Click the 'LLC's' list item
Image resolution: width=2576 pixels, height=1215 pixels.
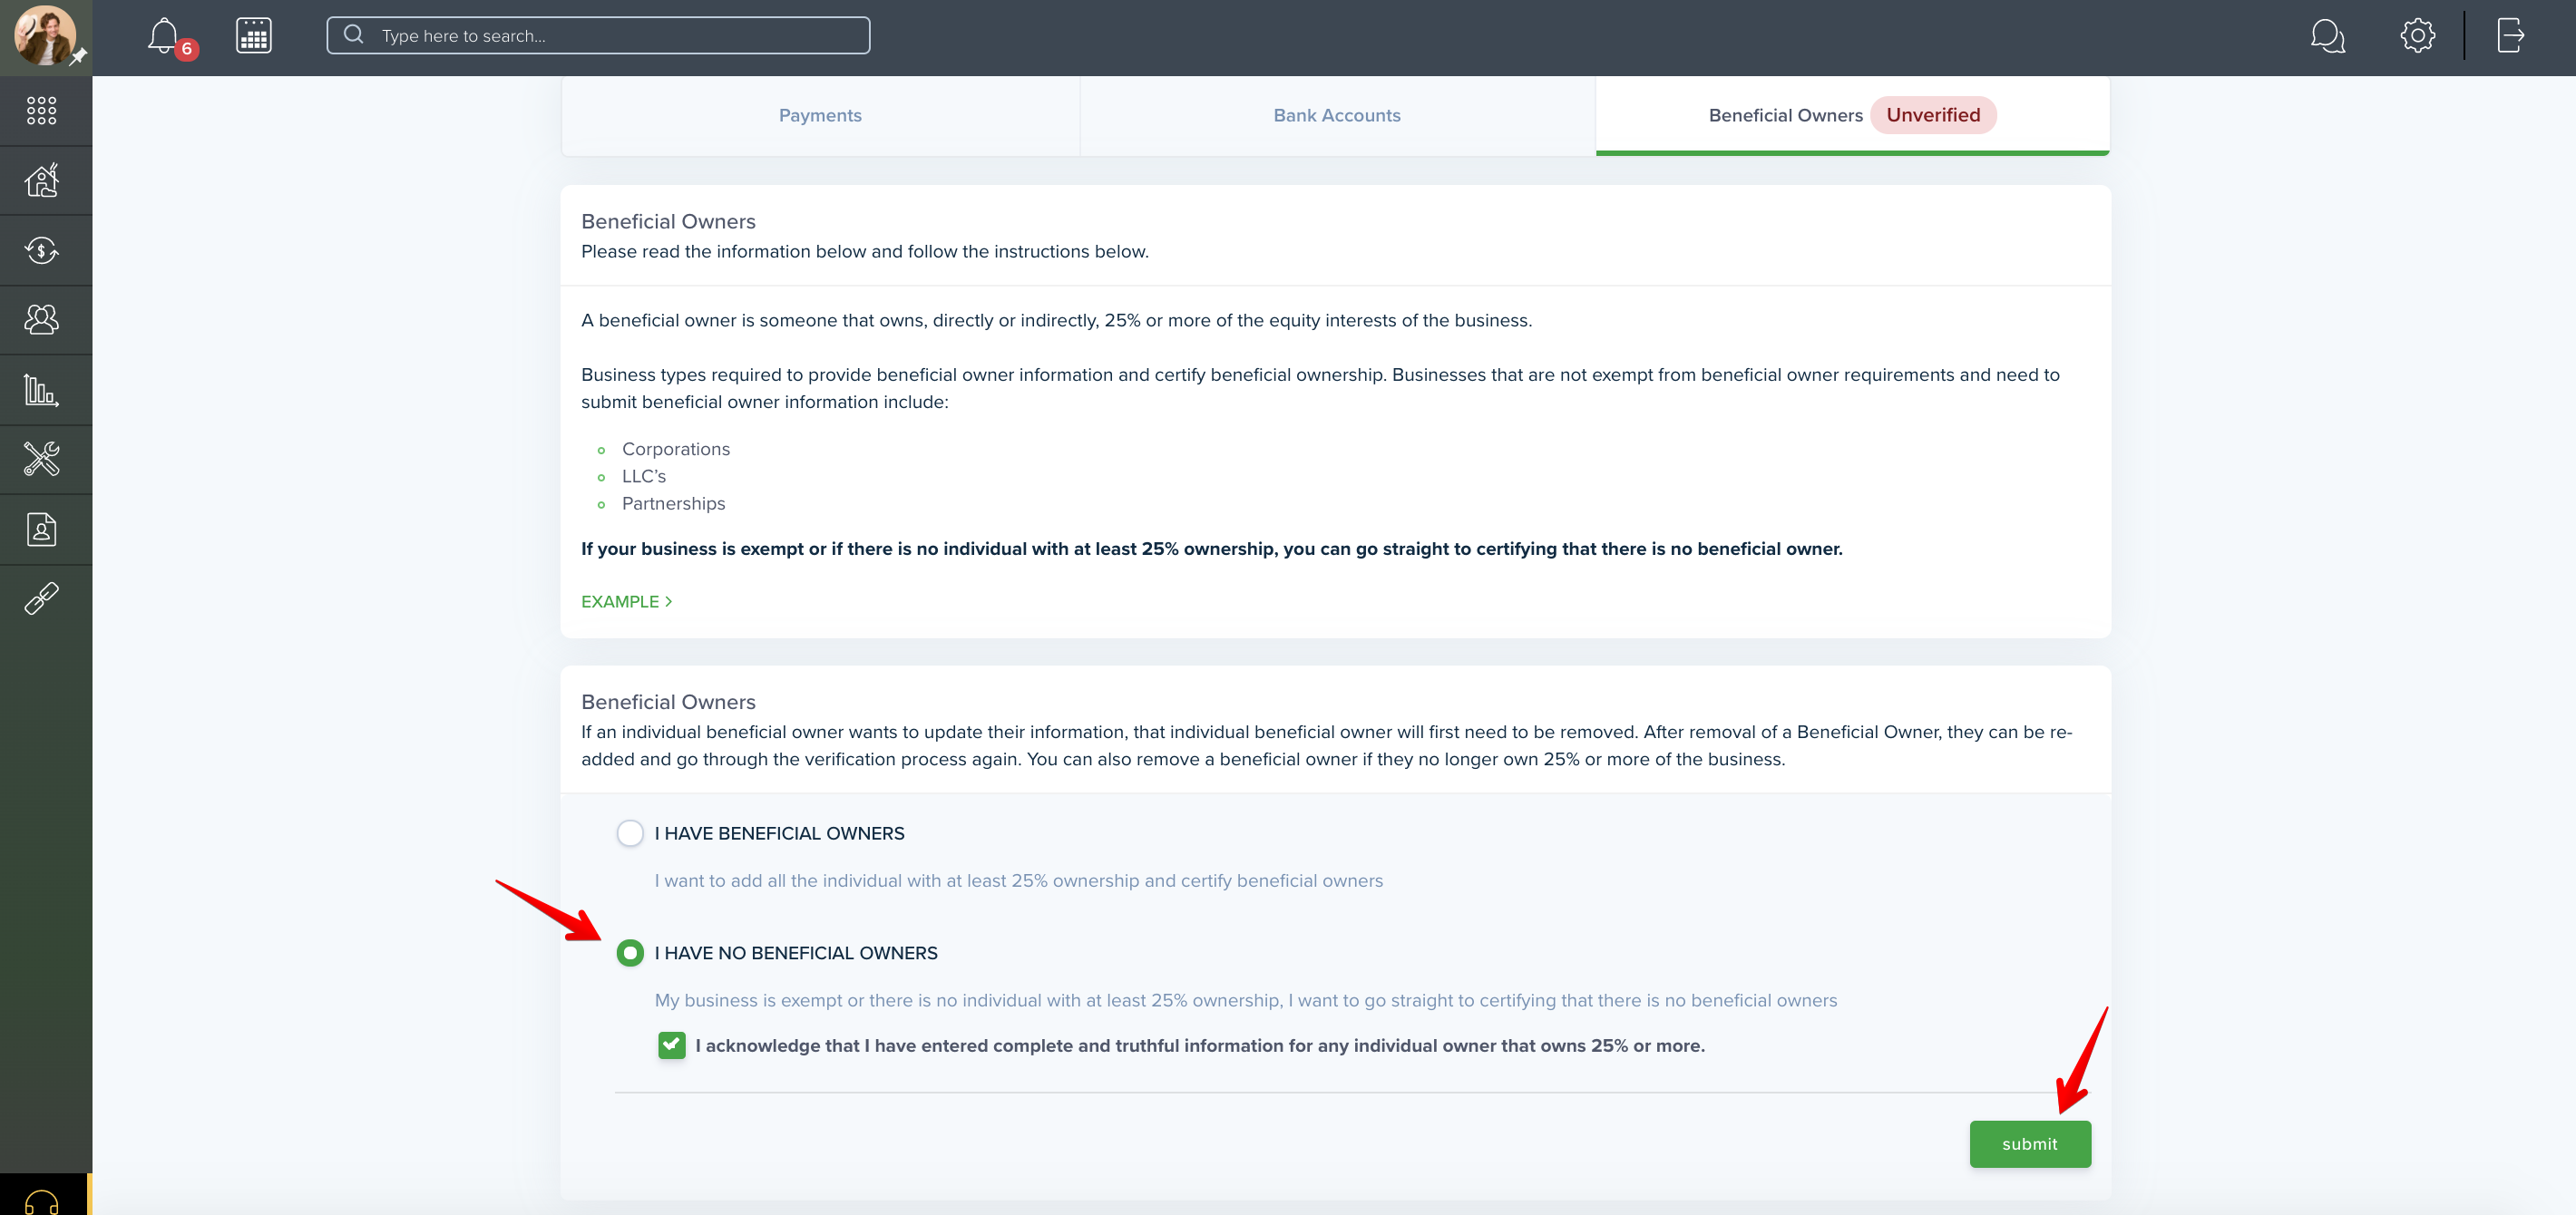[x=643, y=476]
